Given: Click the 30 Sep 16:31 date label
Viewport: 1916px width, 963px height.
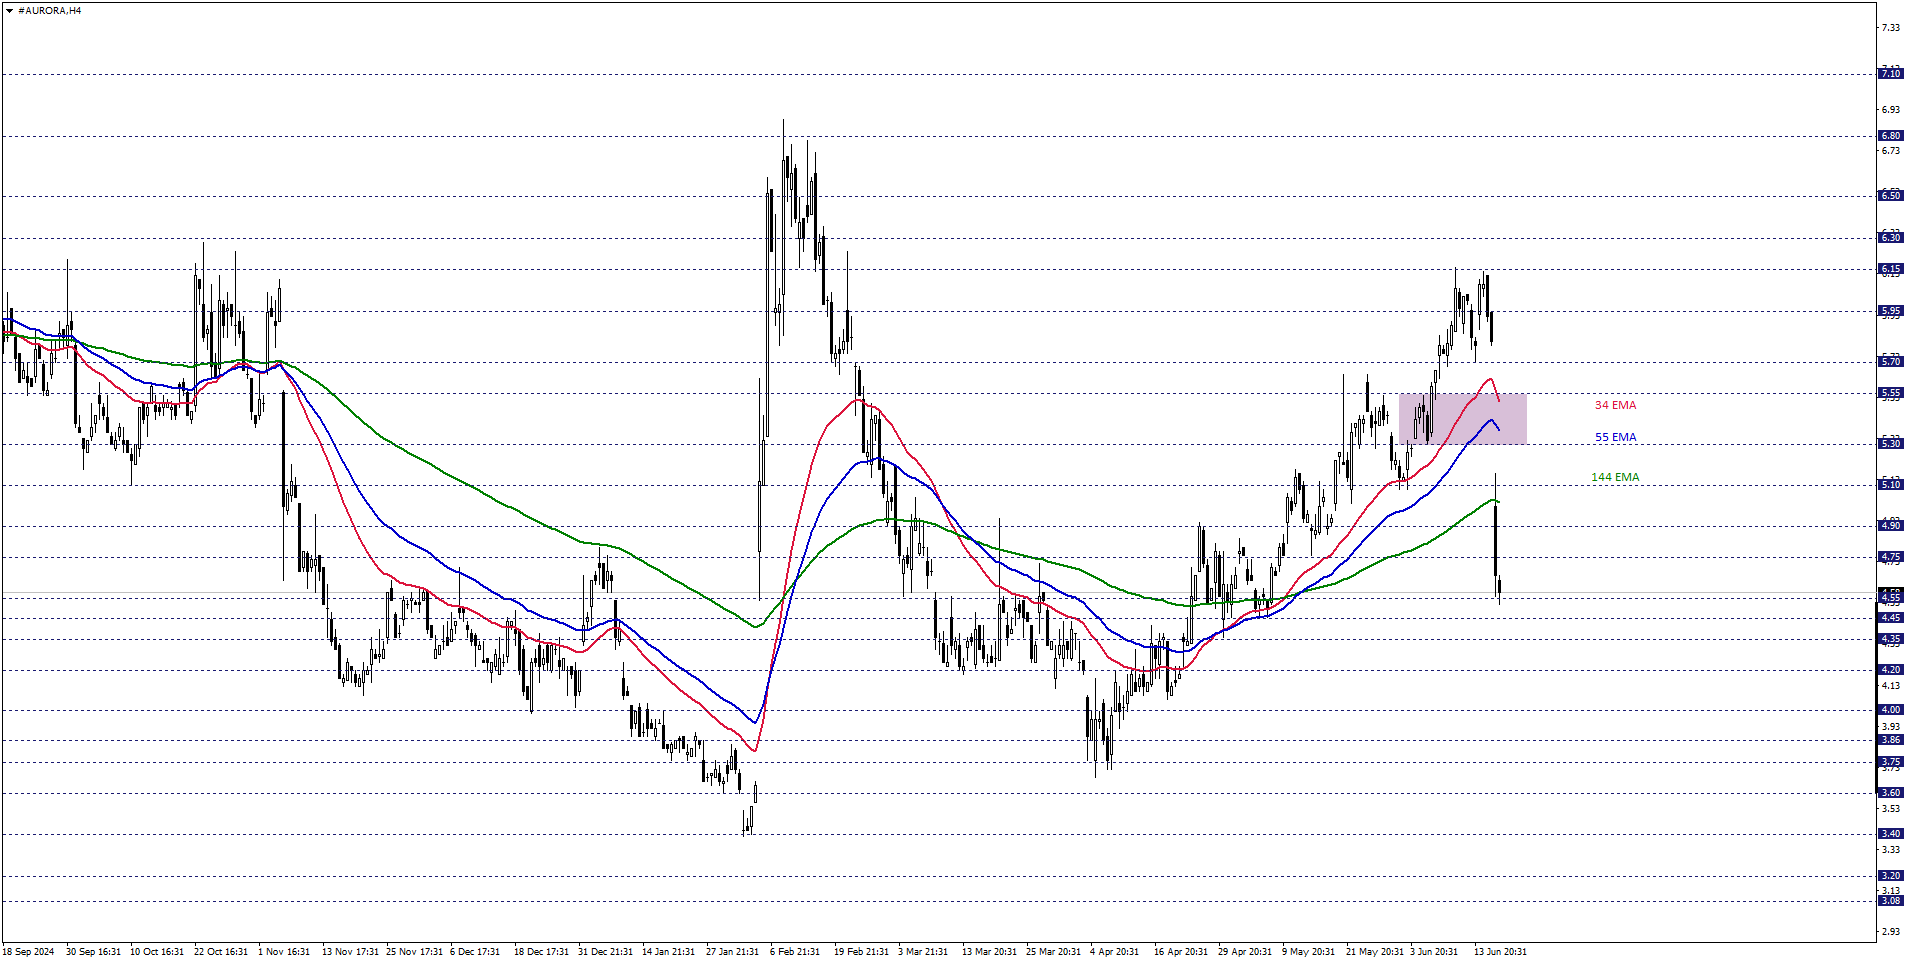Looking at the screenshot, I should click(x=93, y=952).
